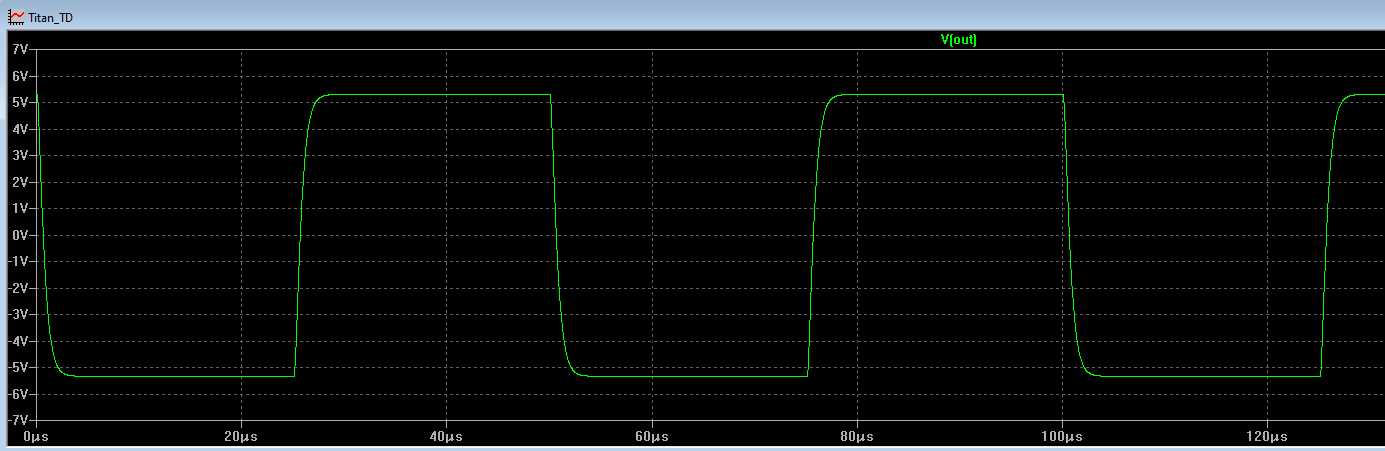Screen dimensions: 1385x451
Task: Click the -7V vertical axis label
Action: point(18,420)
